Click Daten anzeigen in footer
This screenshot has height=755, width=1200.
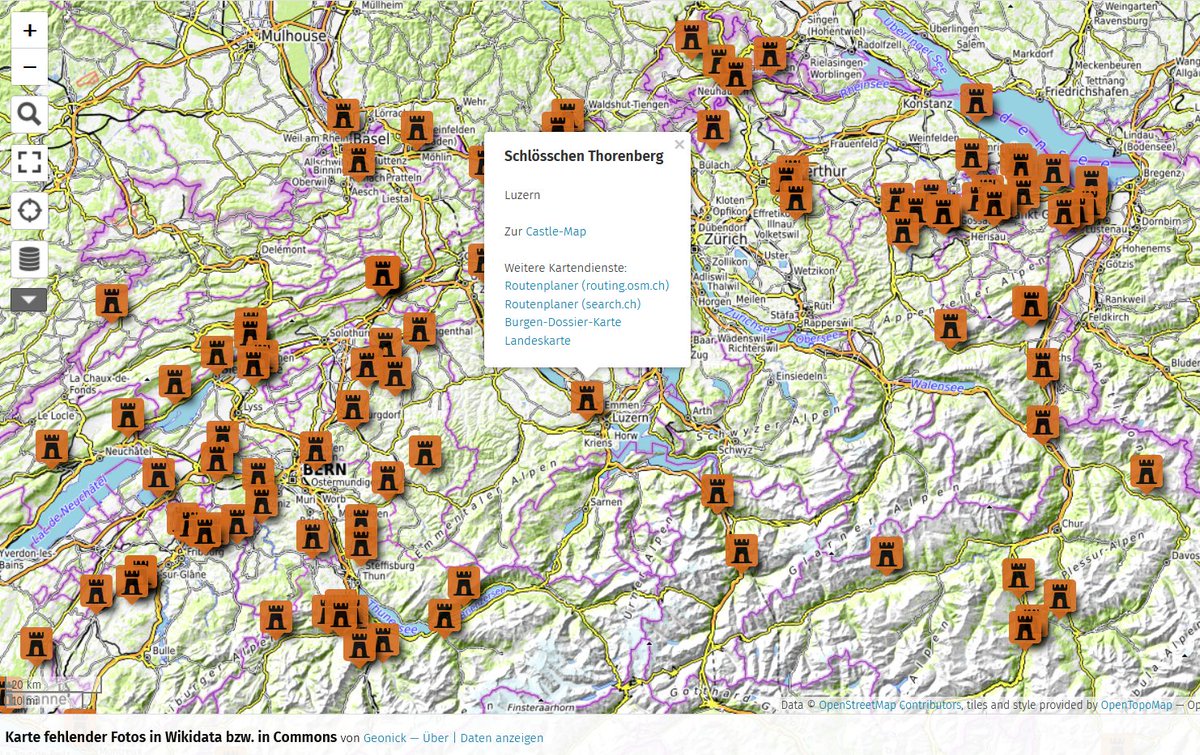[502, 738]
